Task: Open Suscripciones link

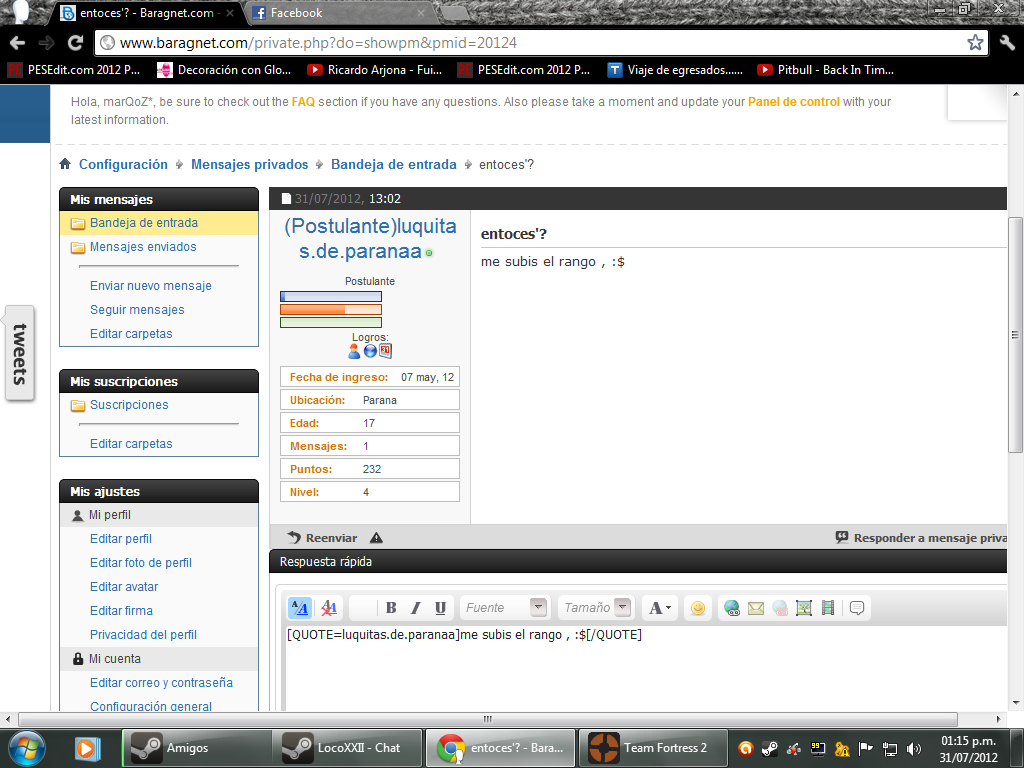Action: pyautogui.click(x=129, y=405)
